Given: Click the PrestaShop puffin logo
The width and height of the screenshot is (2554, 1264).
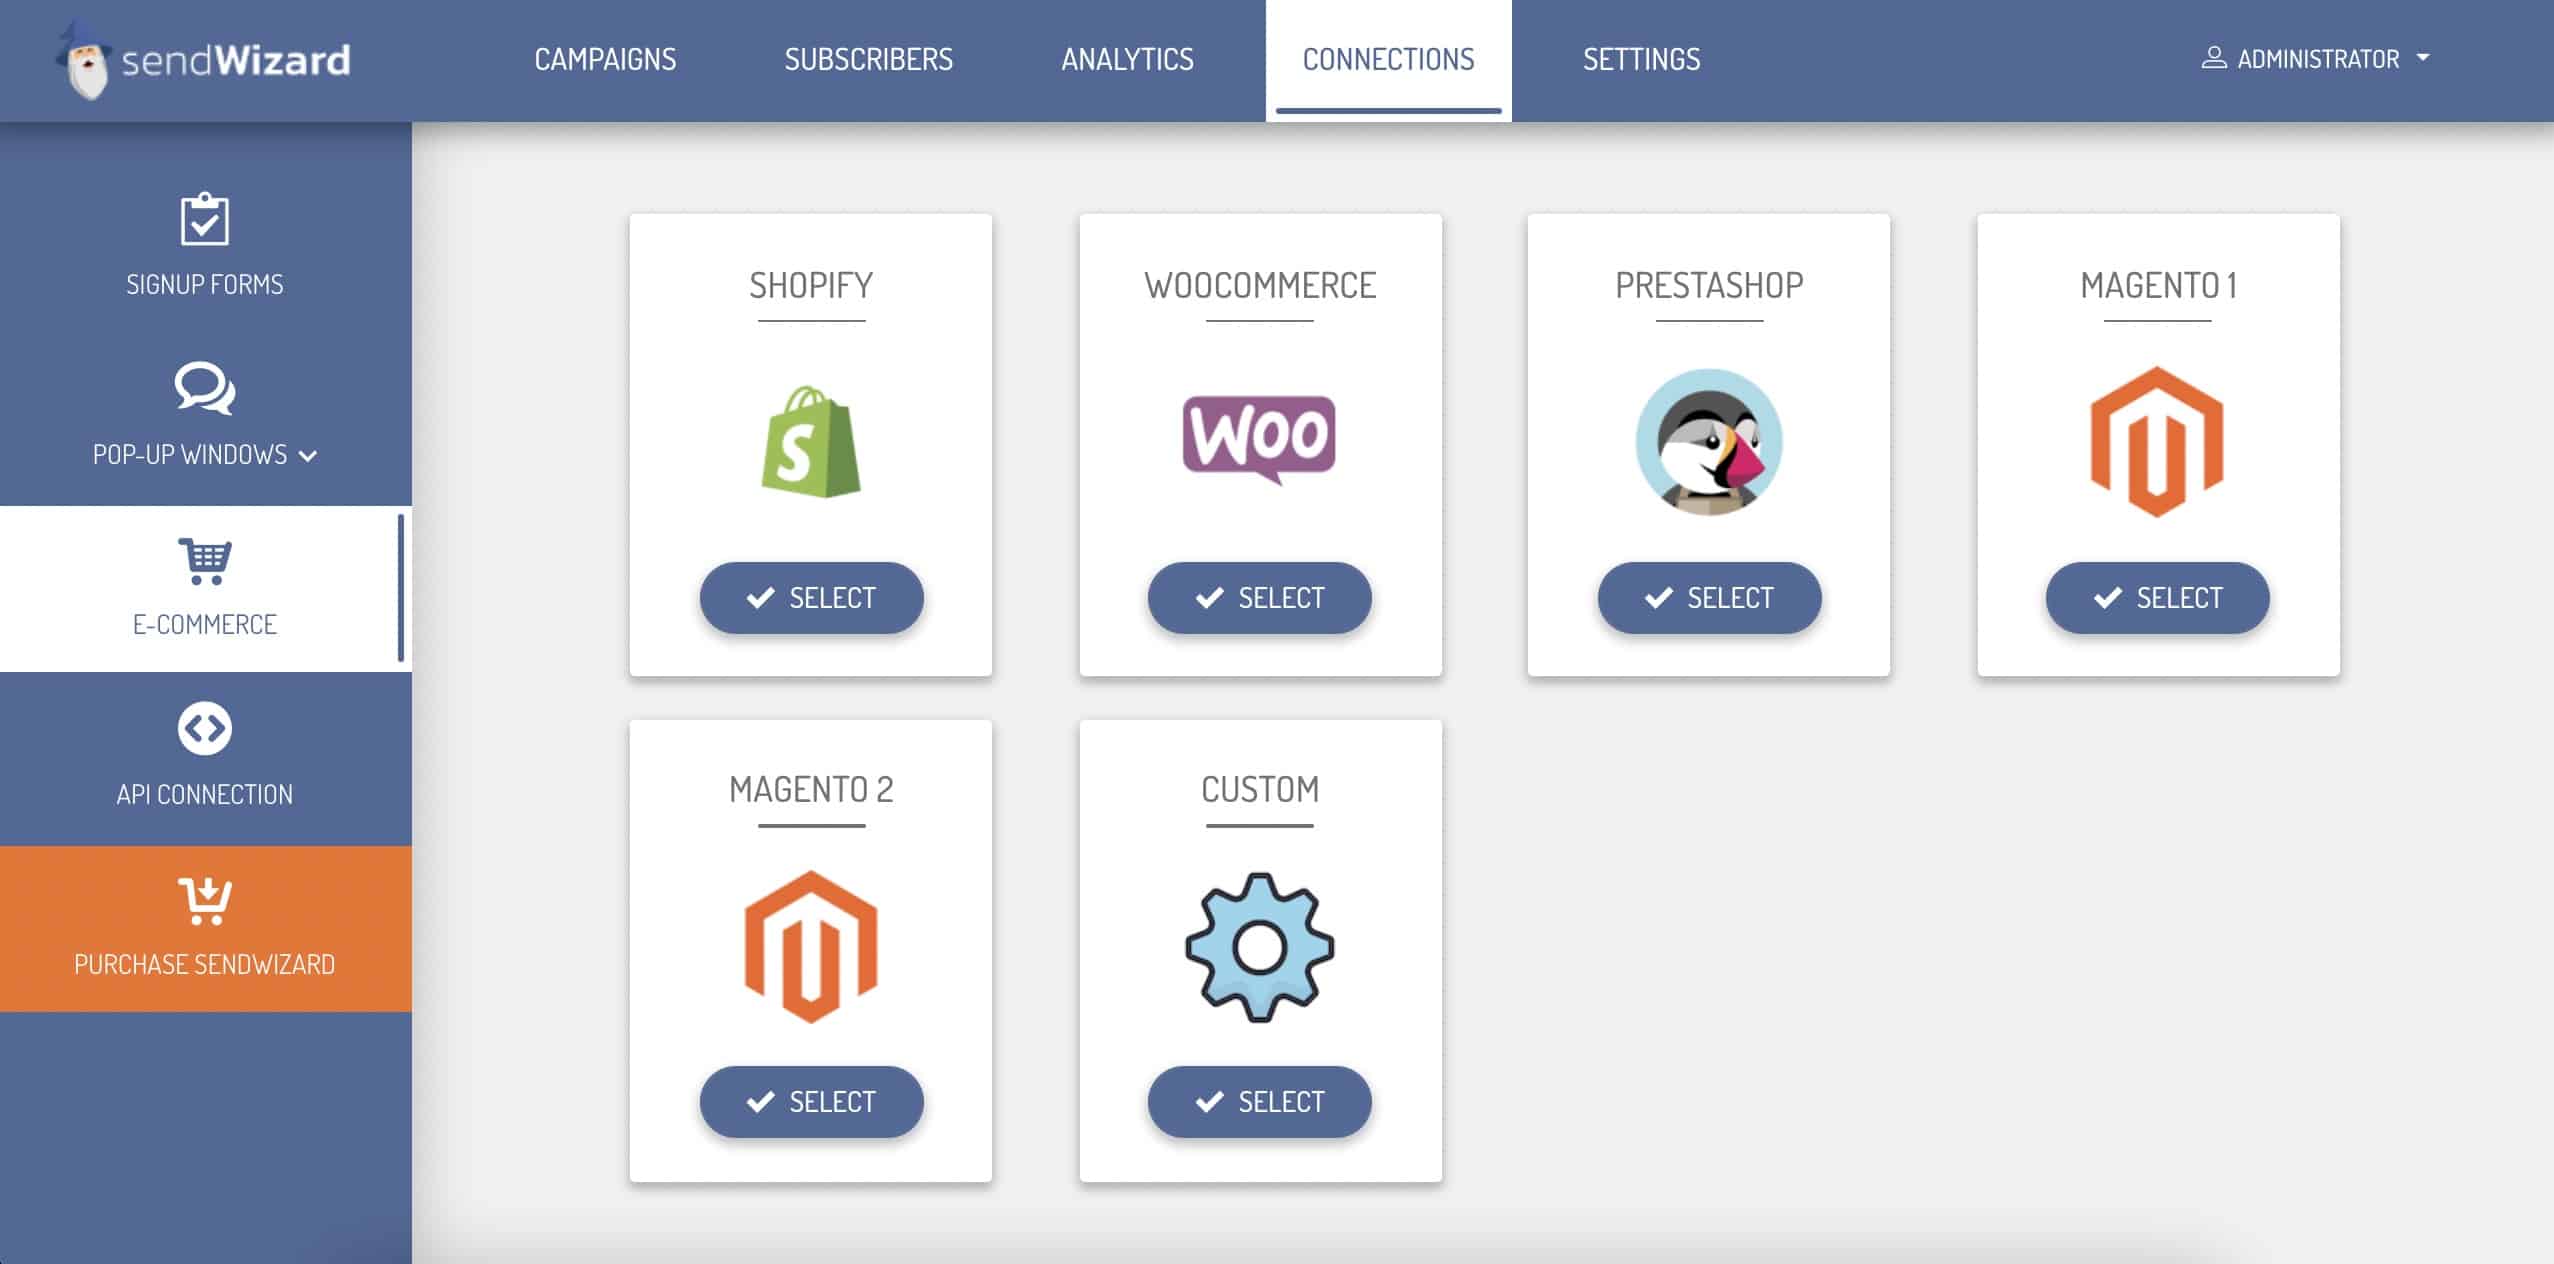Looking at the screenshot, I should click(x=1709, y=442).
